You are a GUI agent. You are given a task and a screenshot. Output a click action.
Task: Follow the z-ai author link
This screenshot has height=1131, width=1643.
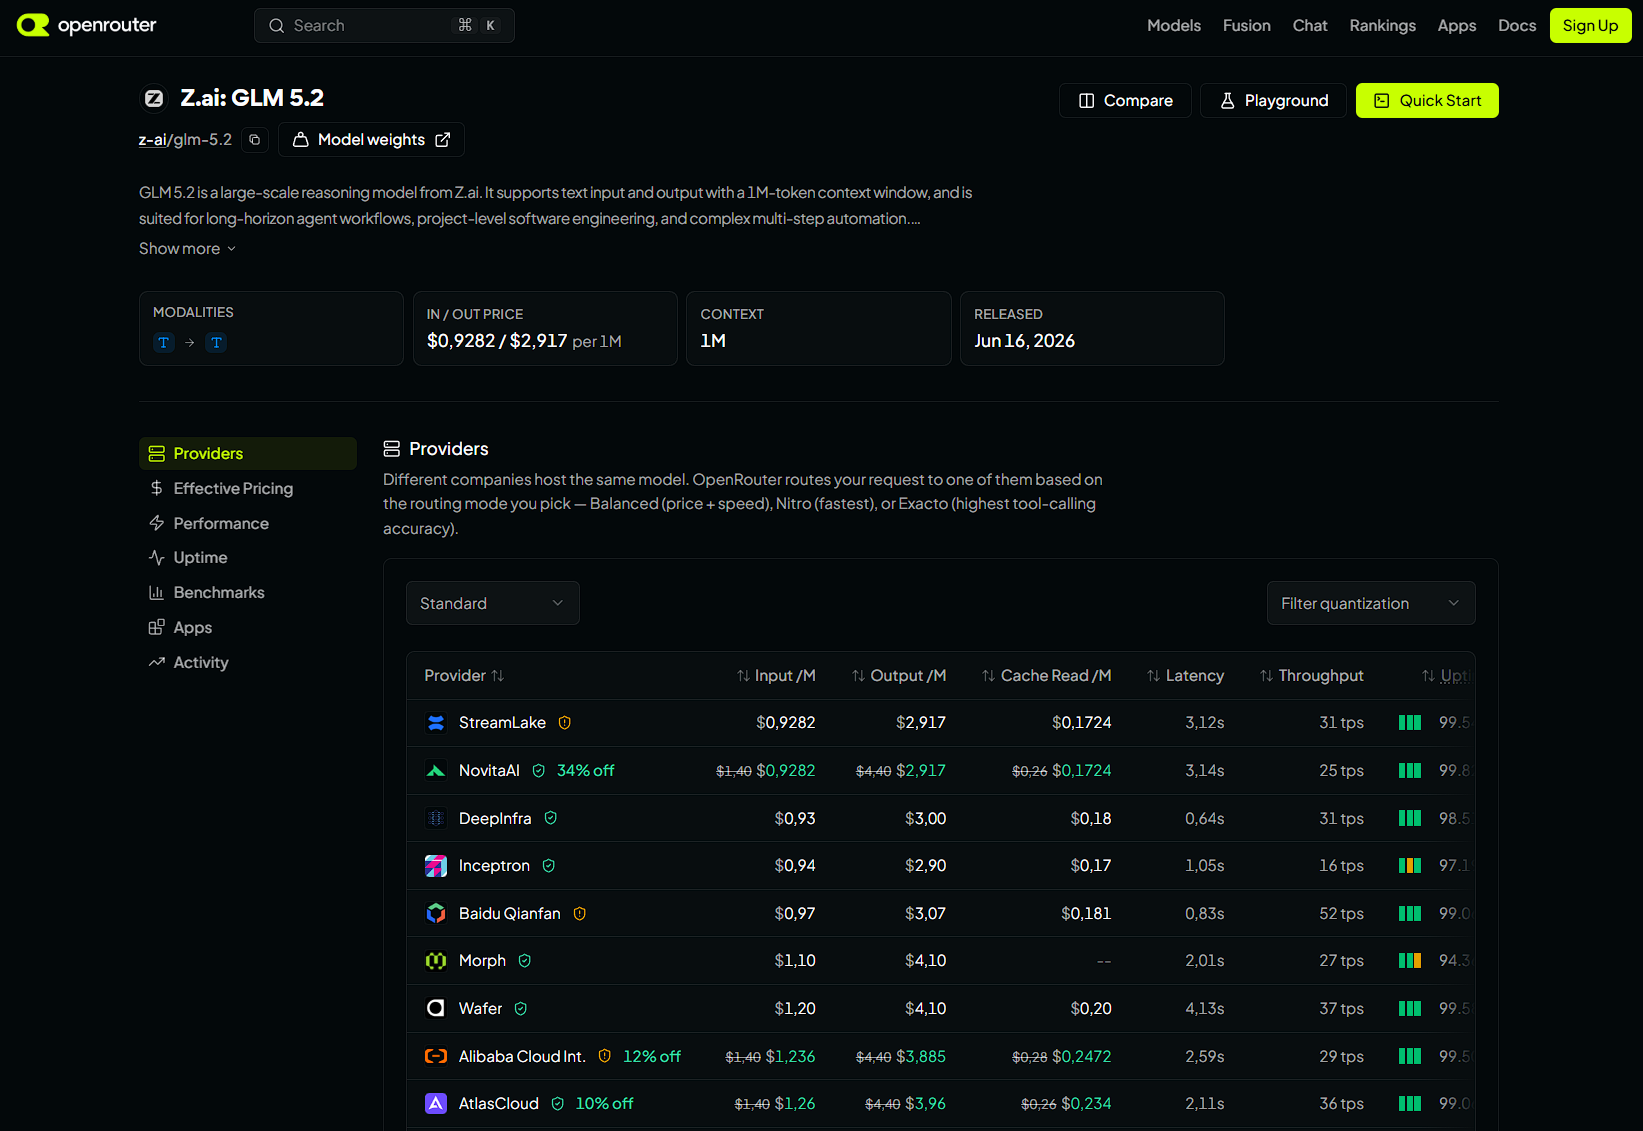pyautogui.click(x=152, y=140)
